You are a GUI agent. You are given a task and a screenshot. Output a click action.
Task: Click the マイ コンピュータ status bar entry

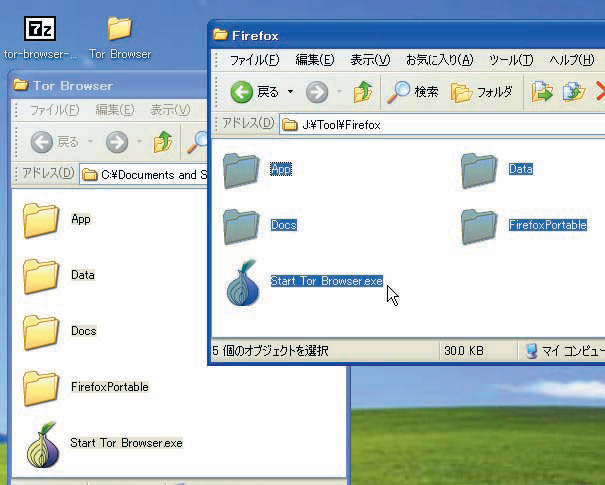(565, 351)
